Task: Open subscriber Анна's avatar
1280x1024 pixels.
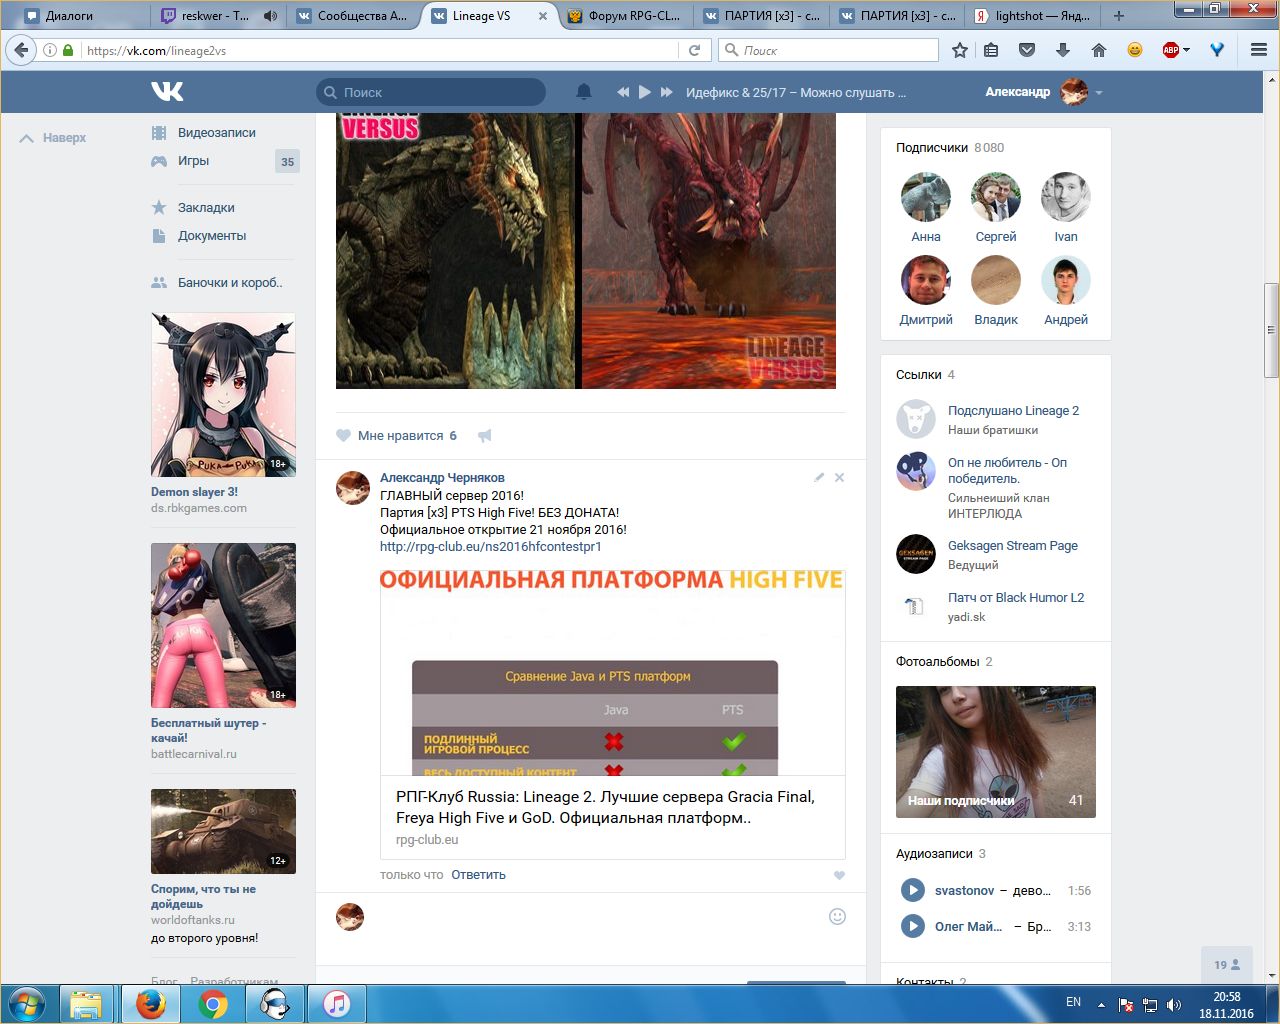Action: click(x=926, y=197)
